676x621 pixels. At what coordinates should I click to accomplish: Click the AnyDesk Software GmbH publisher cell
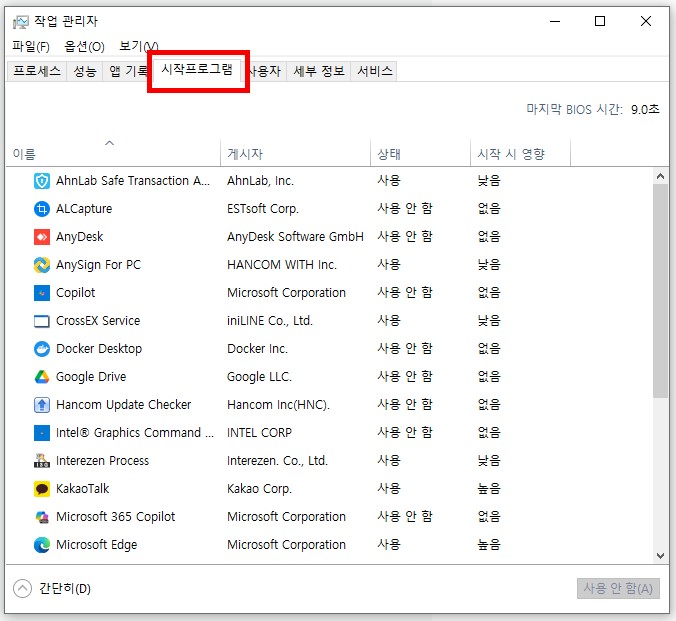coord(295,237)
